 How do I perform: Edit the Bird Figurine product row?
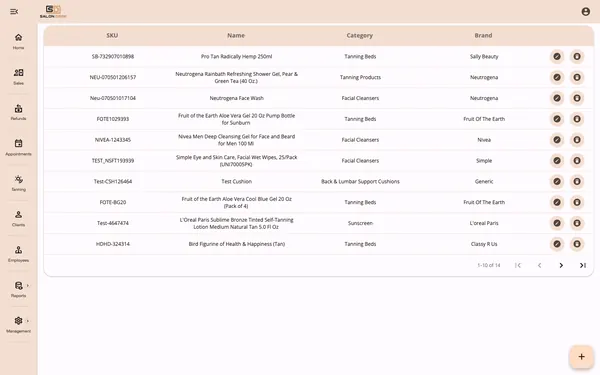[x=557, y=244]
